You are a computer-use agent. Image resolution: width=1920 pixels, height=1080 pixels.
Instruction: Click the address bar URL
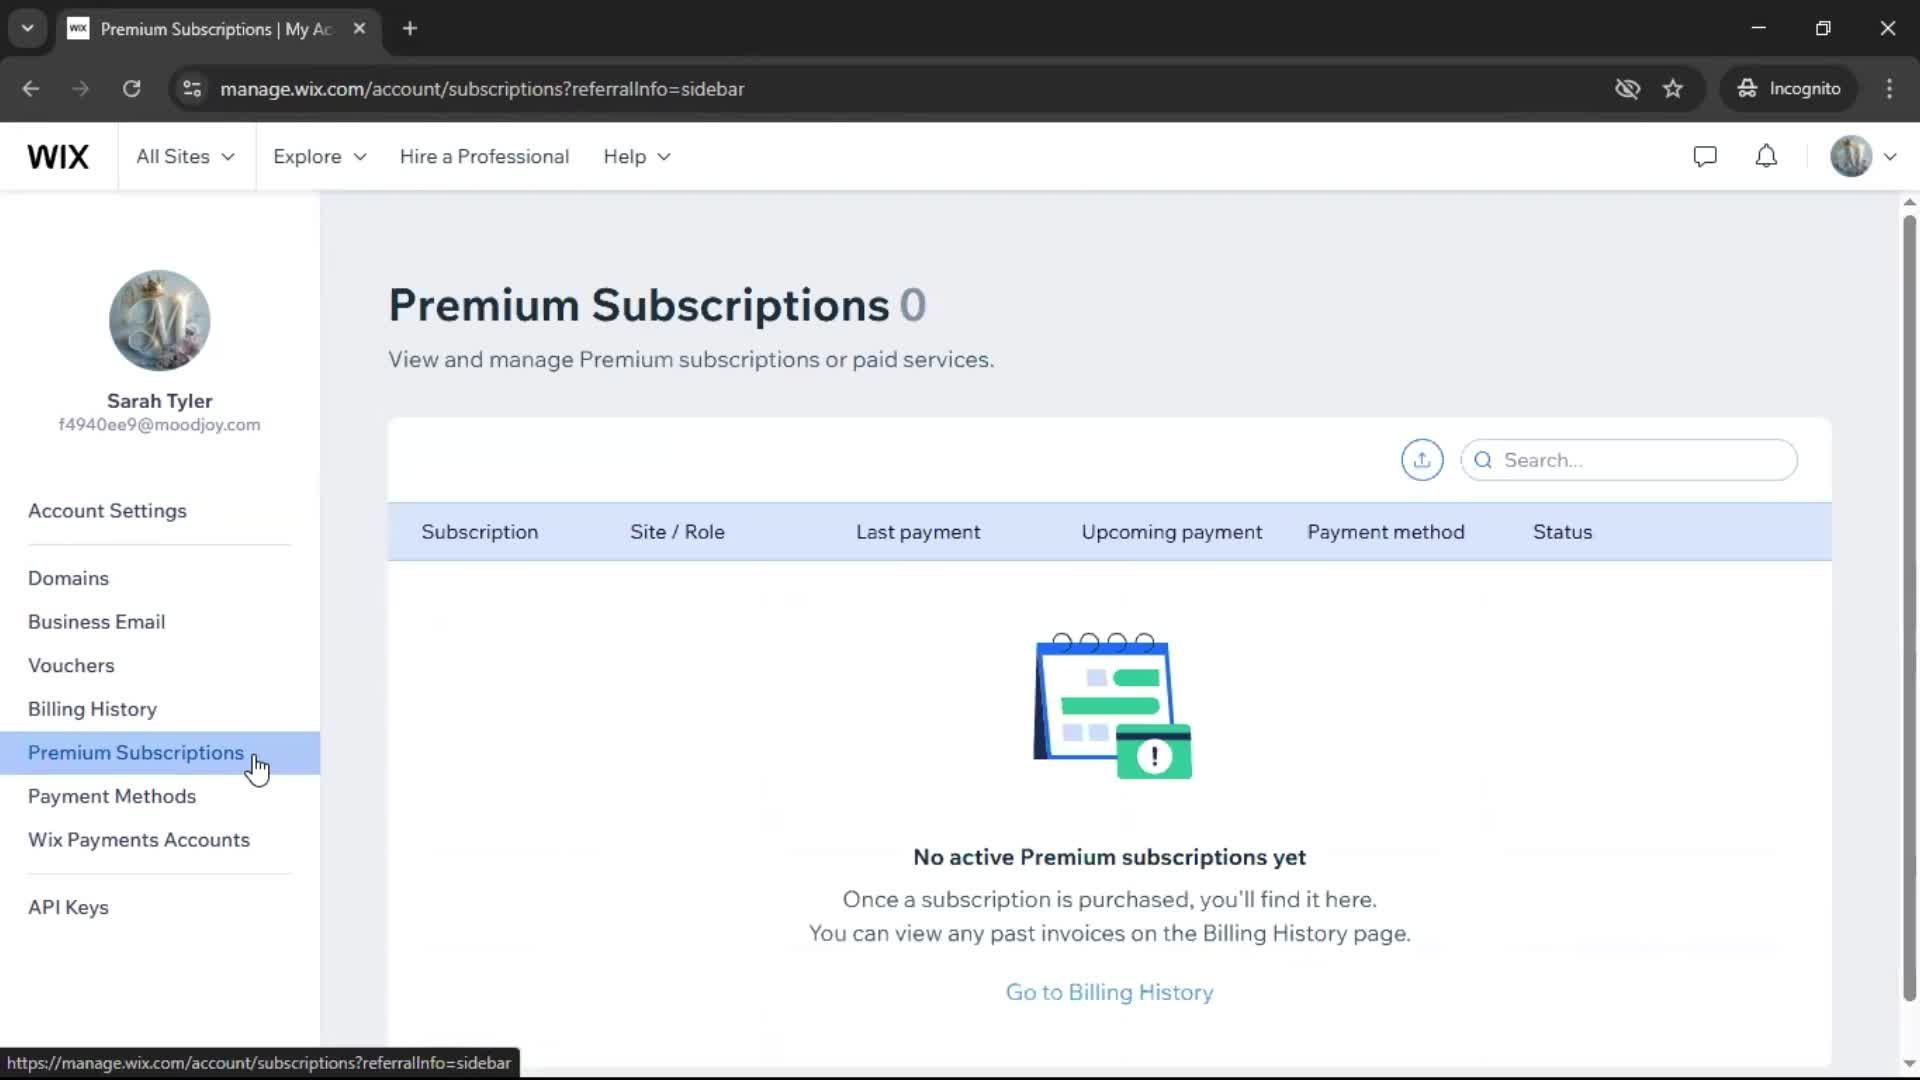click(482, 89)
